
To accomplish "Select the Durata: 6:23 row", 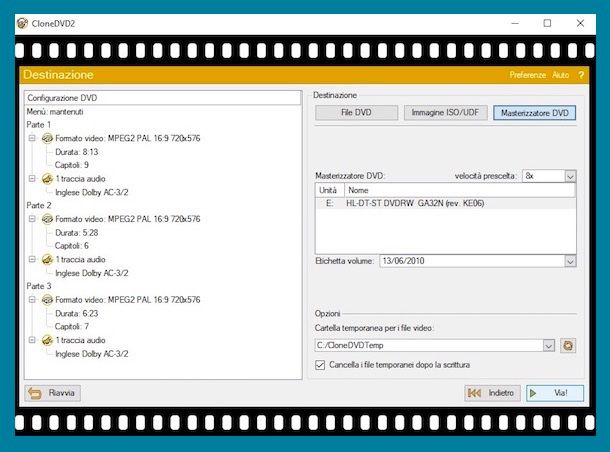I will 77,314.
